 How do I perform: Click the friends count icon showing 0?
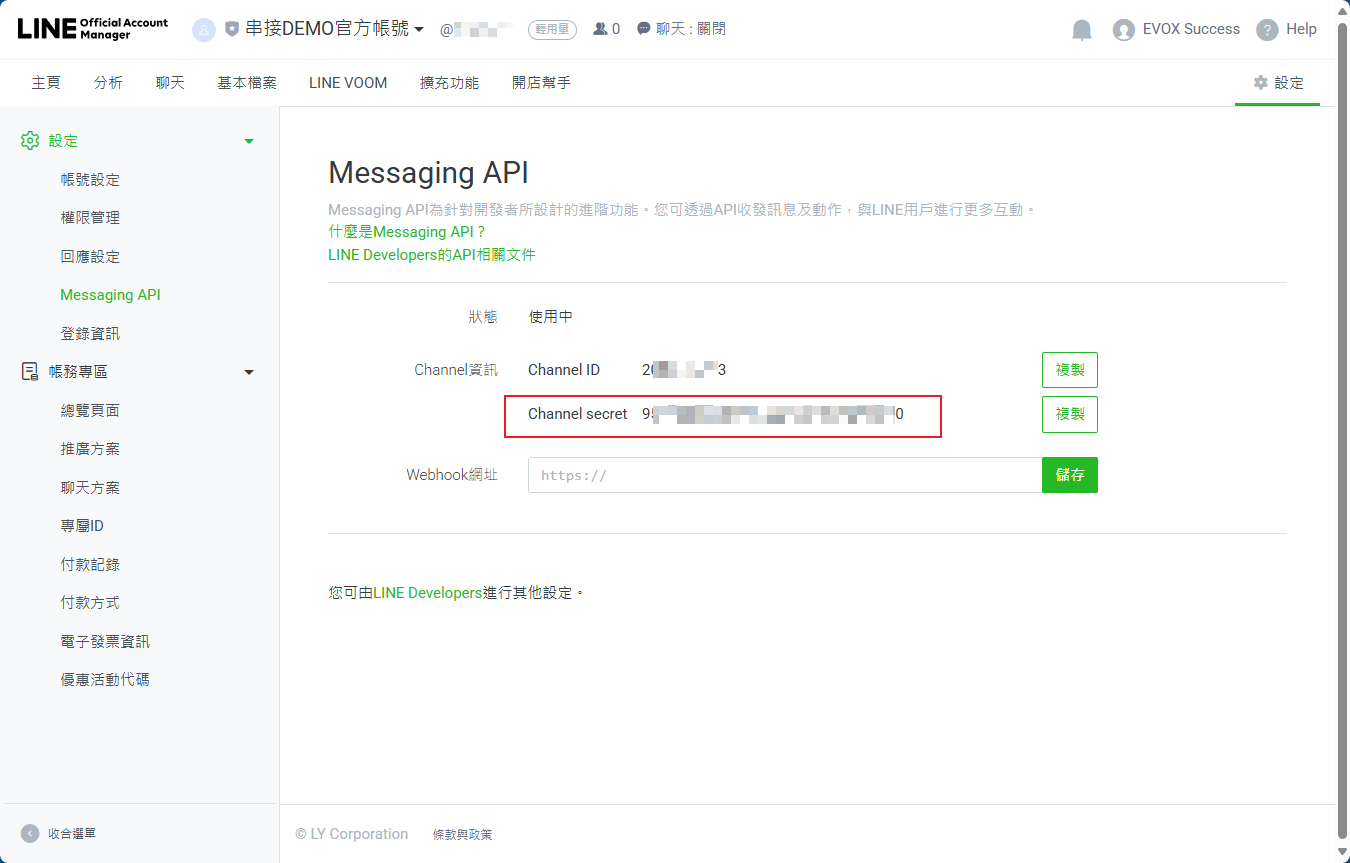coord(600,29)
